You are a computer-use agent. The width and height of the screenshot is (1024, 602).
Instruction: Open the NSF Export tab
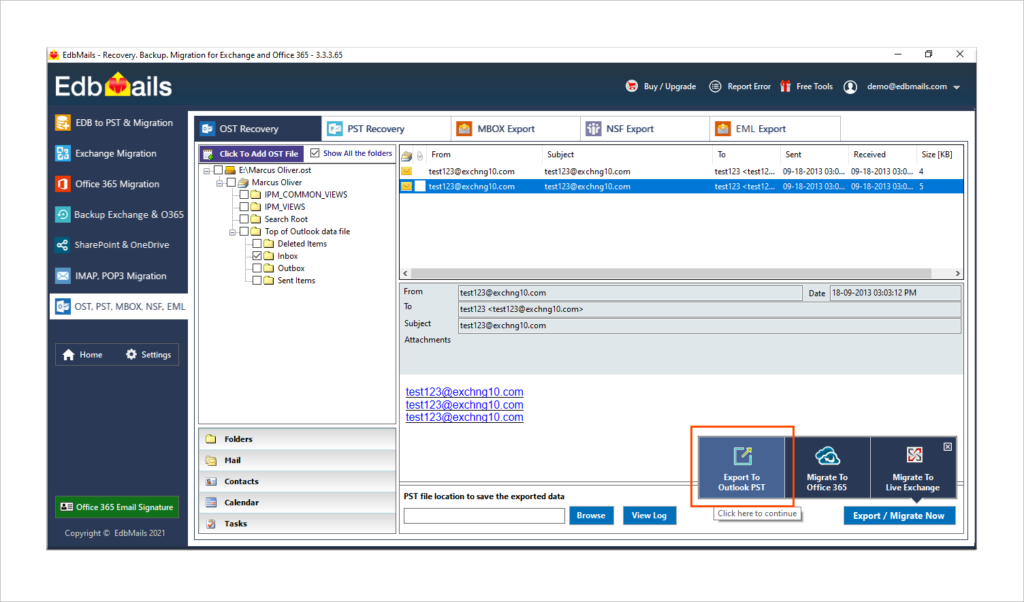click(645, 129)
